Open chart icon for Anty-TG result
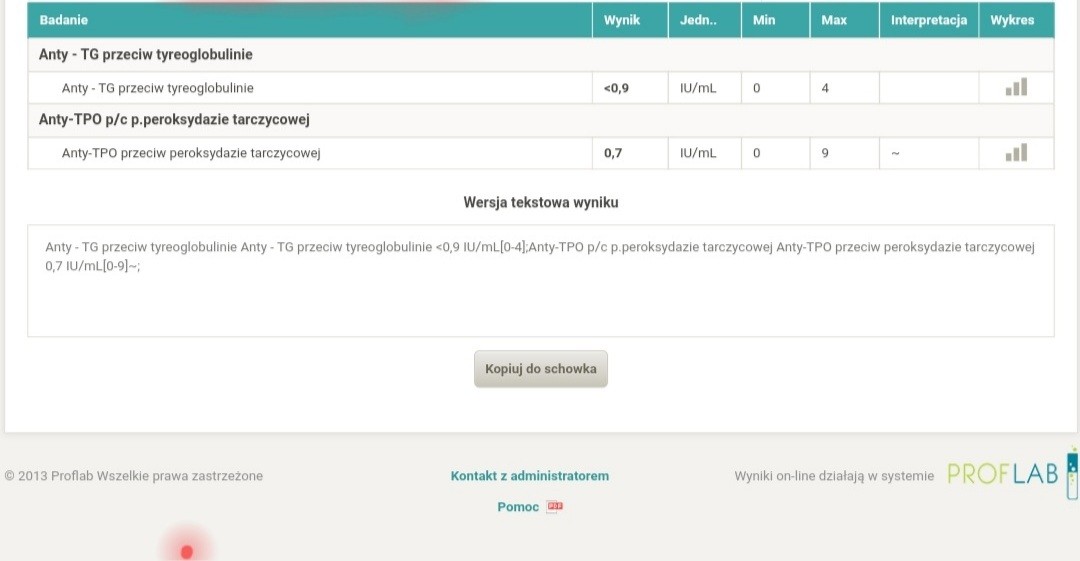This screenshot has width=1080, height=561. pos(1016,88)
